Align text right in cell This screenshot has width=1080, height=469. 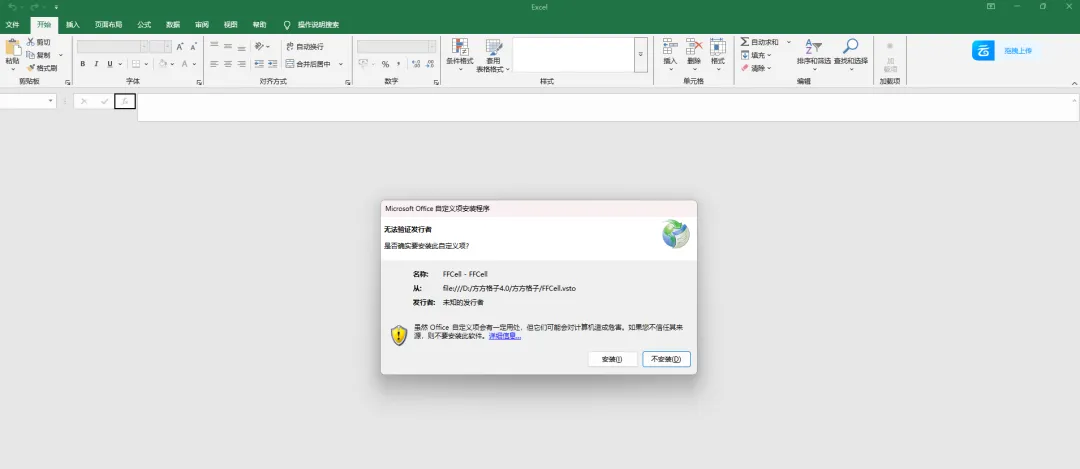coord(242,64)
